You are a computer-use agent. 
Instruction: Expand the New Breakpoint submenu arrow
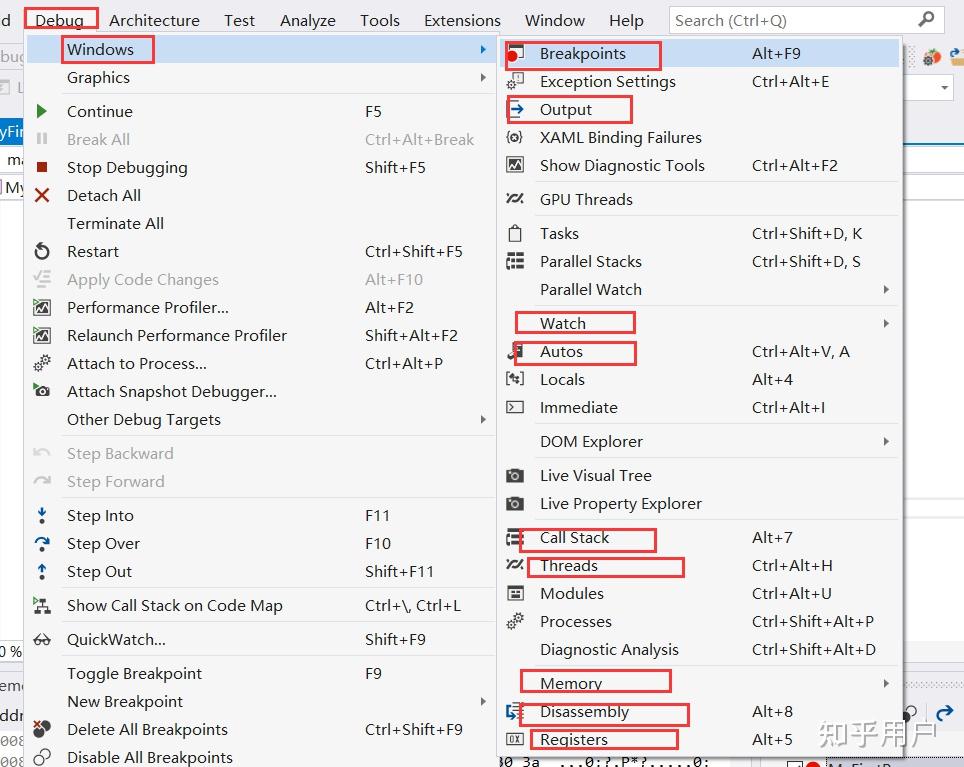tap(483, 701)
